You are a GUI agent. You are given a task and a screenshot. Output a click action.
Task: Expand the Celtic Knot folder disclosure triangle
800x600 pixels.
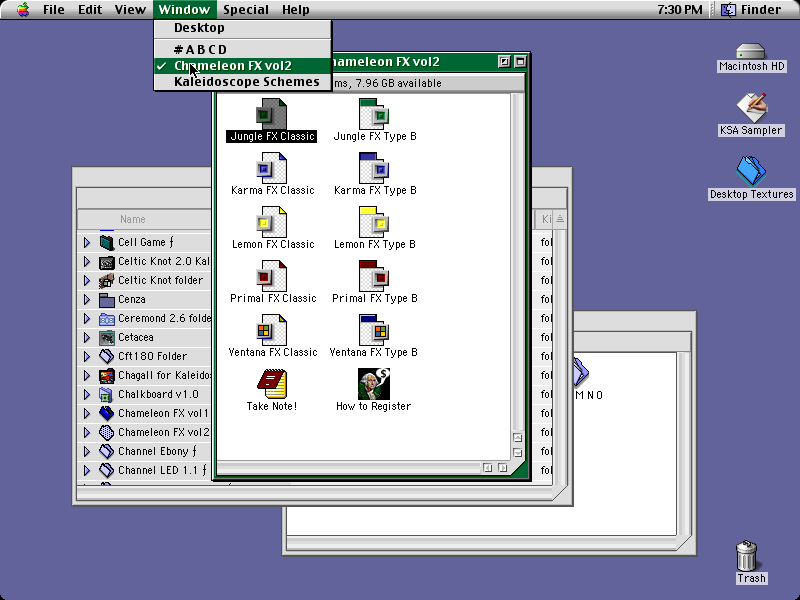[87, 281]
